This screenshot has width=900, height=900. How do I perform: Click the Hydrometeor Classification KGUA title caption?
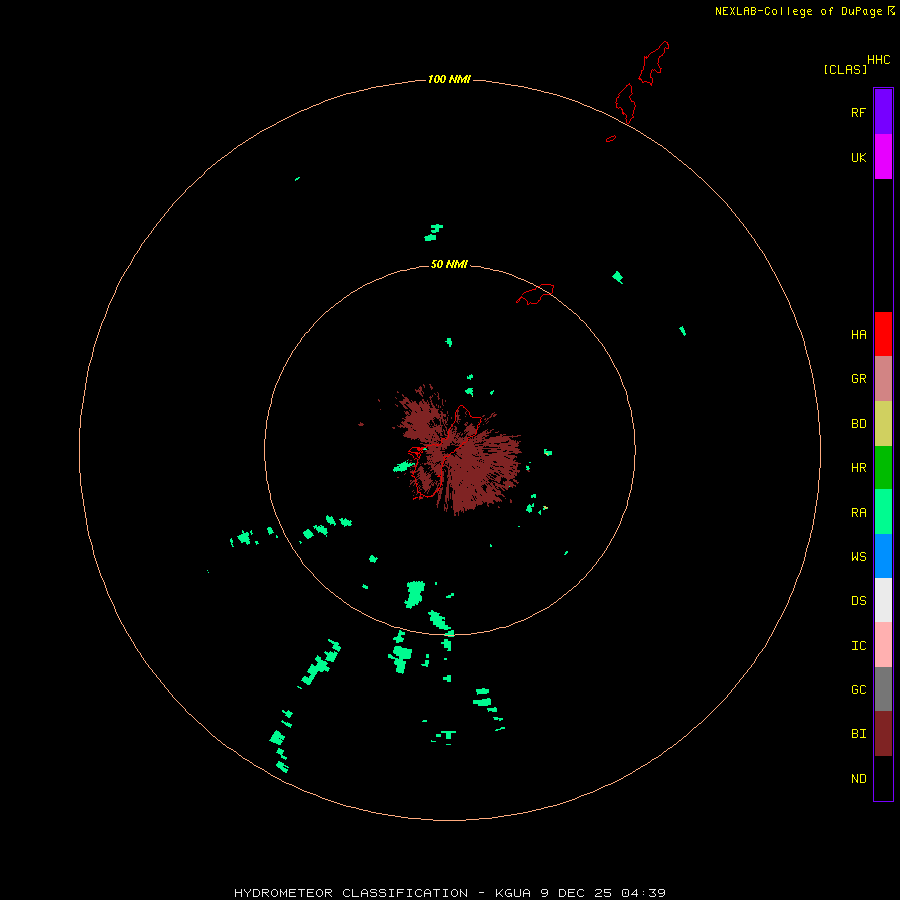tap(449, 893)
